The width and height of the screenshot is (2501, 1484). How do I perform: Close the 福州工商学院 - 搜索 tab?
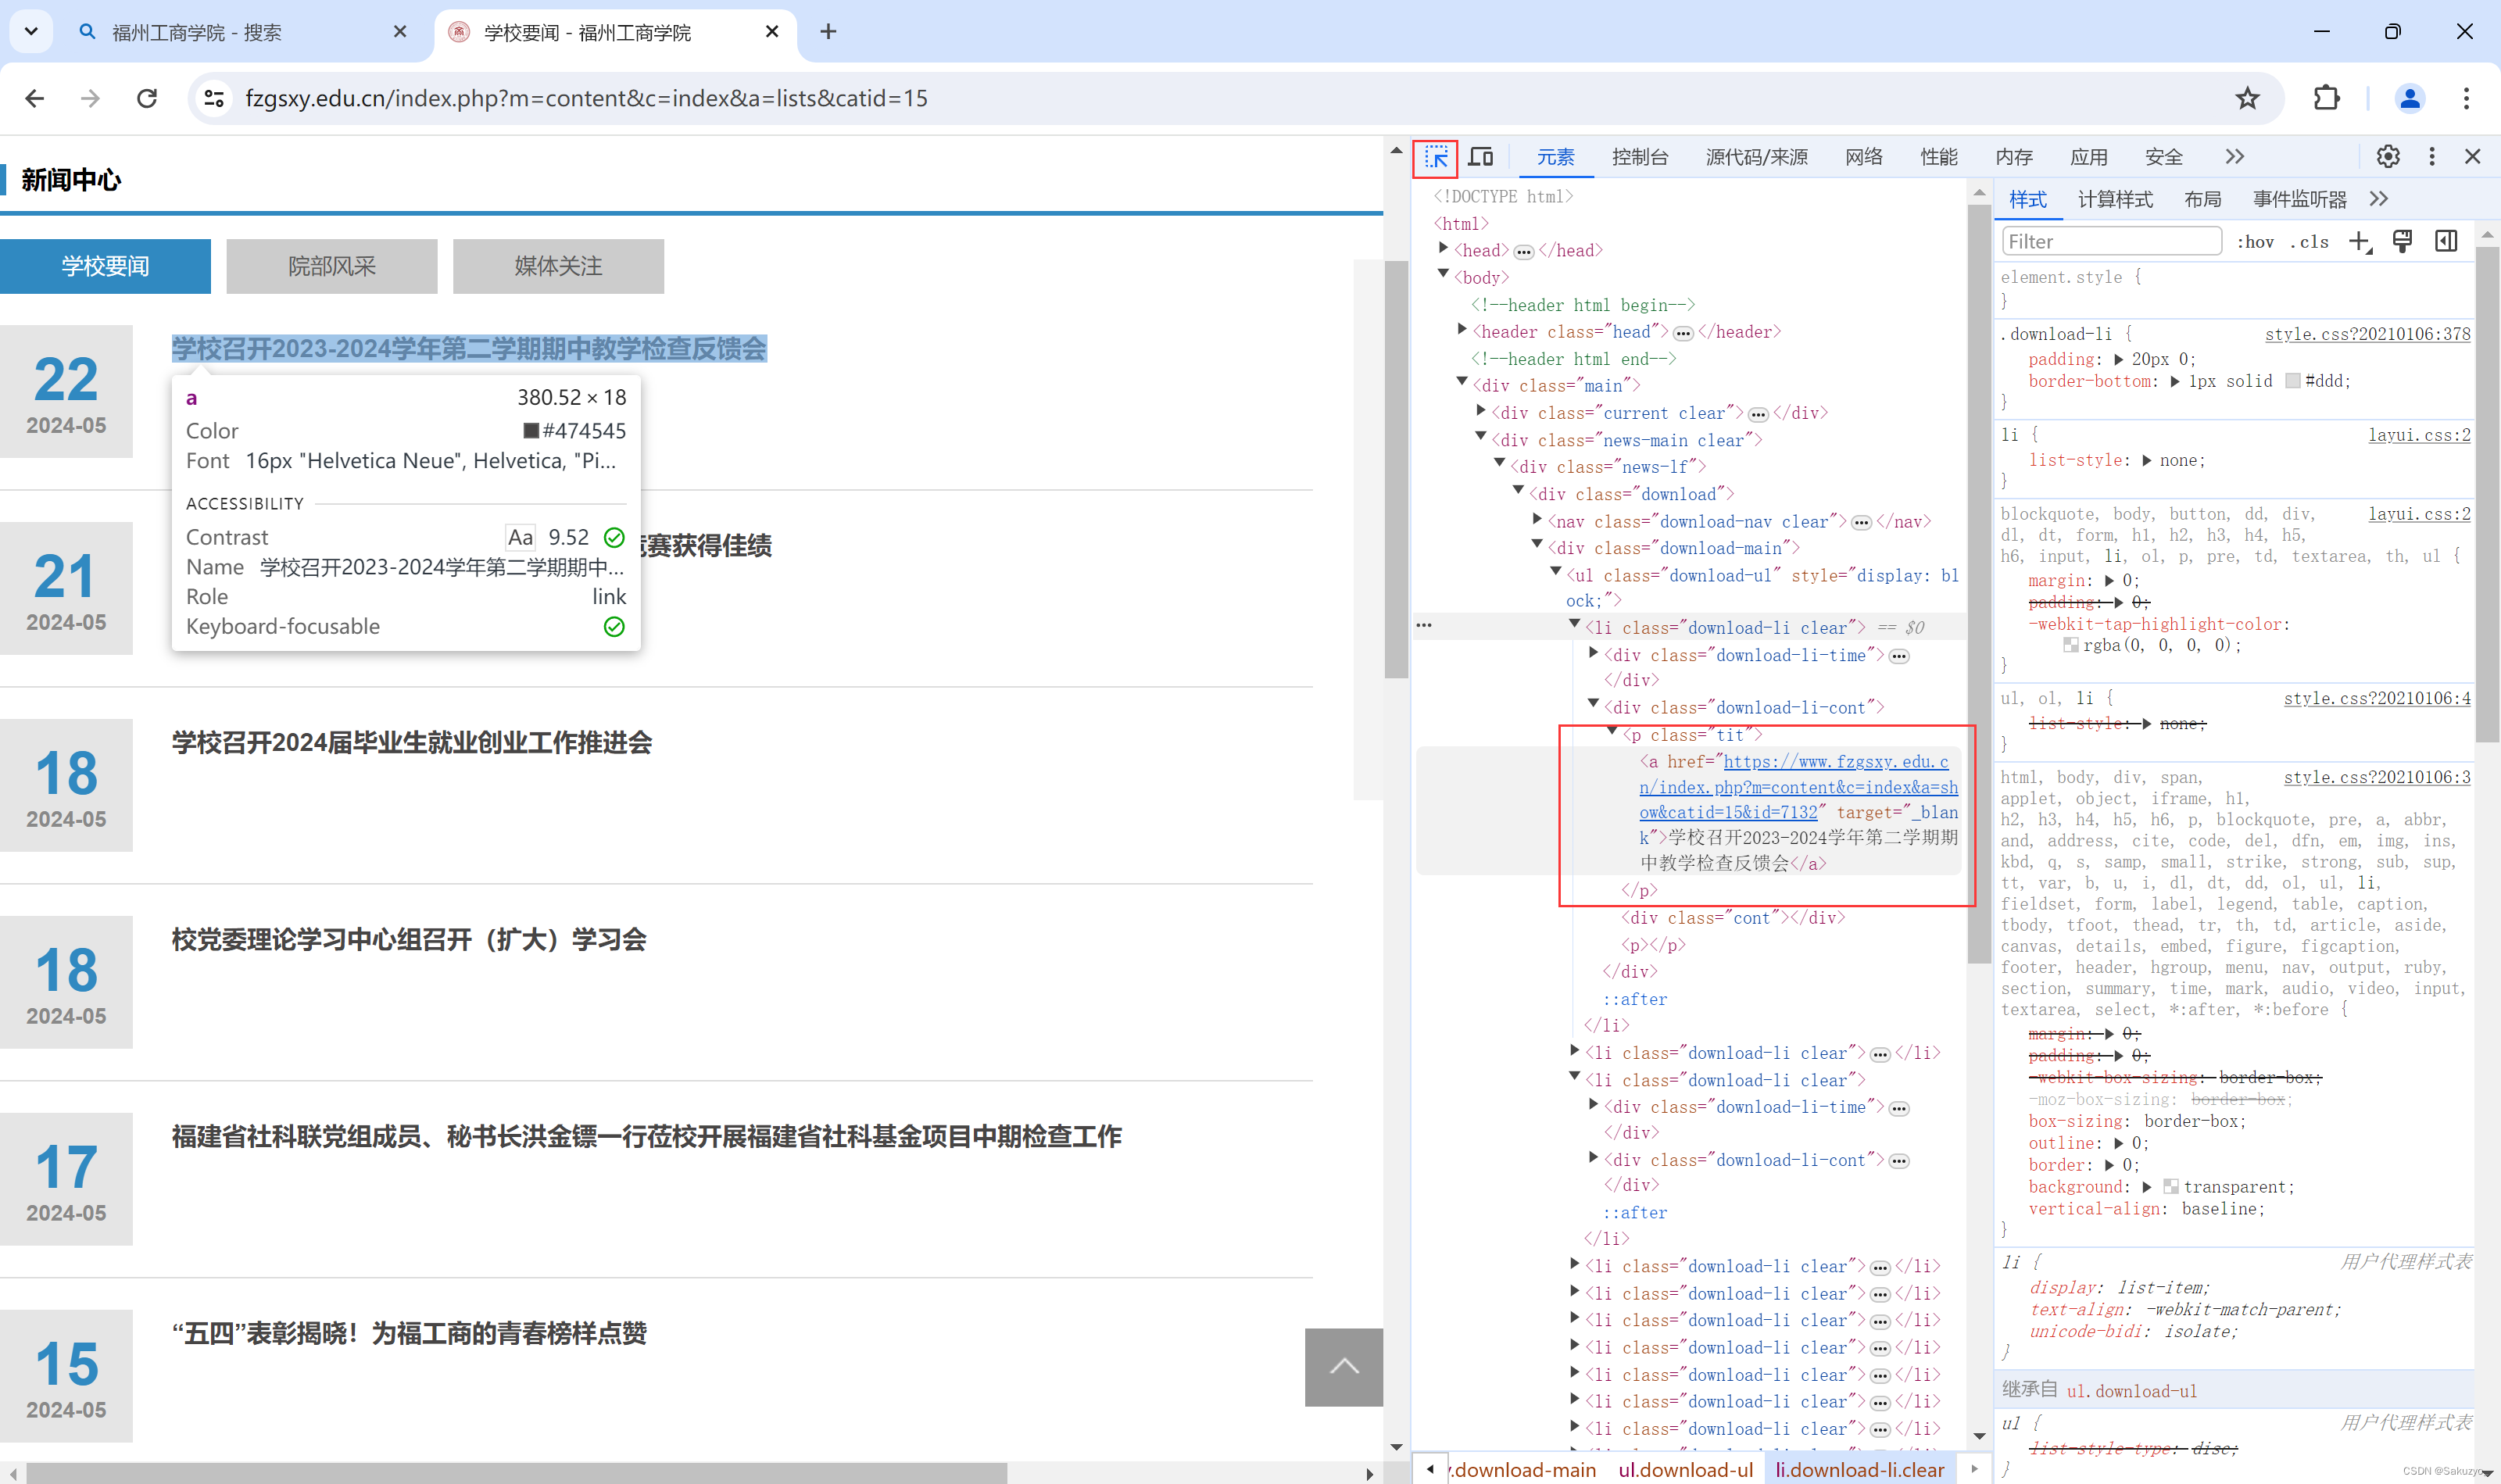(x=400, y=32)
